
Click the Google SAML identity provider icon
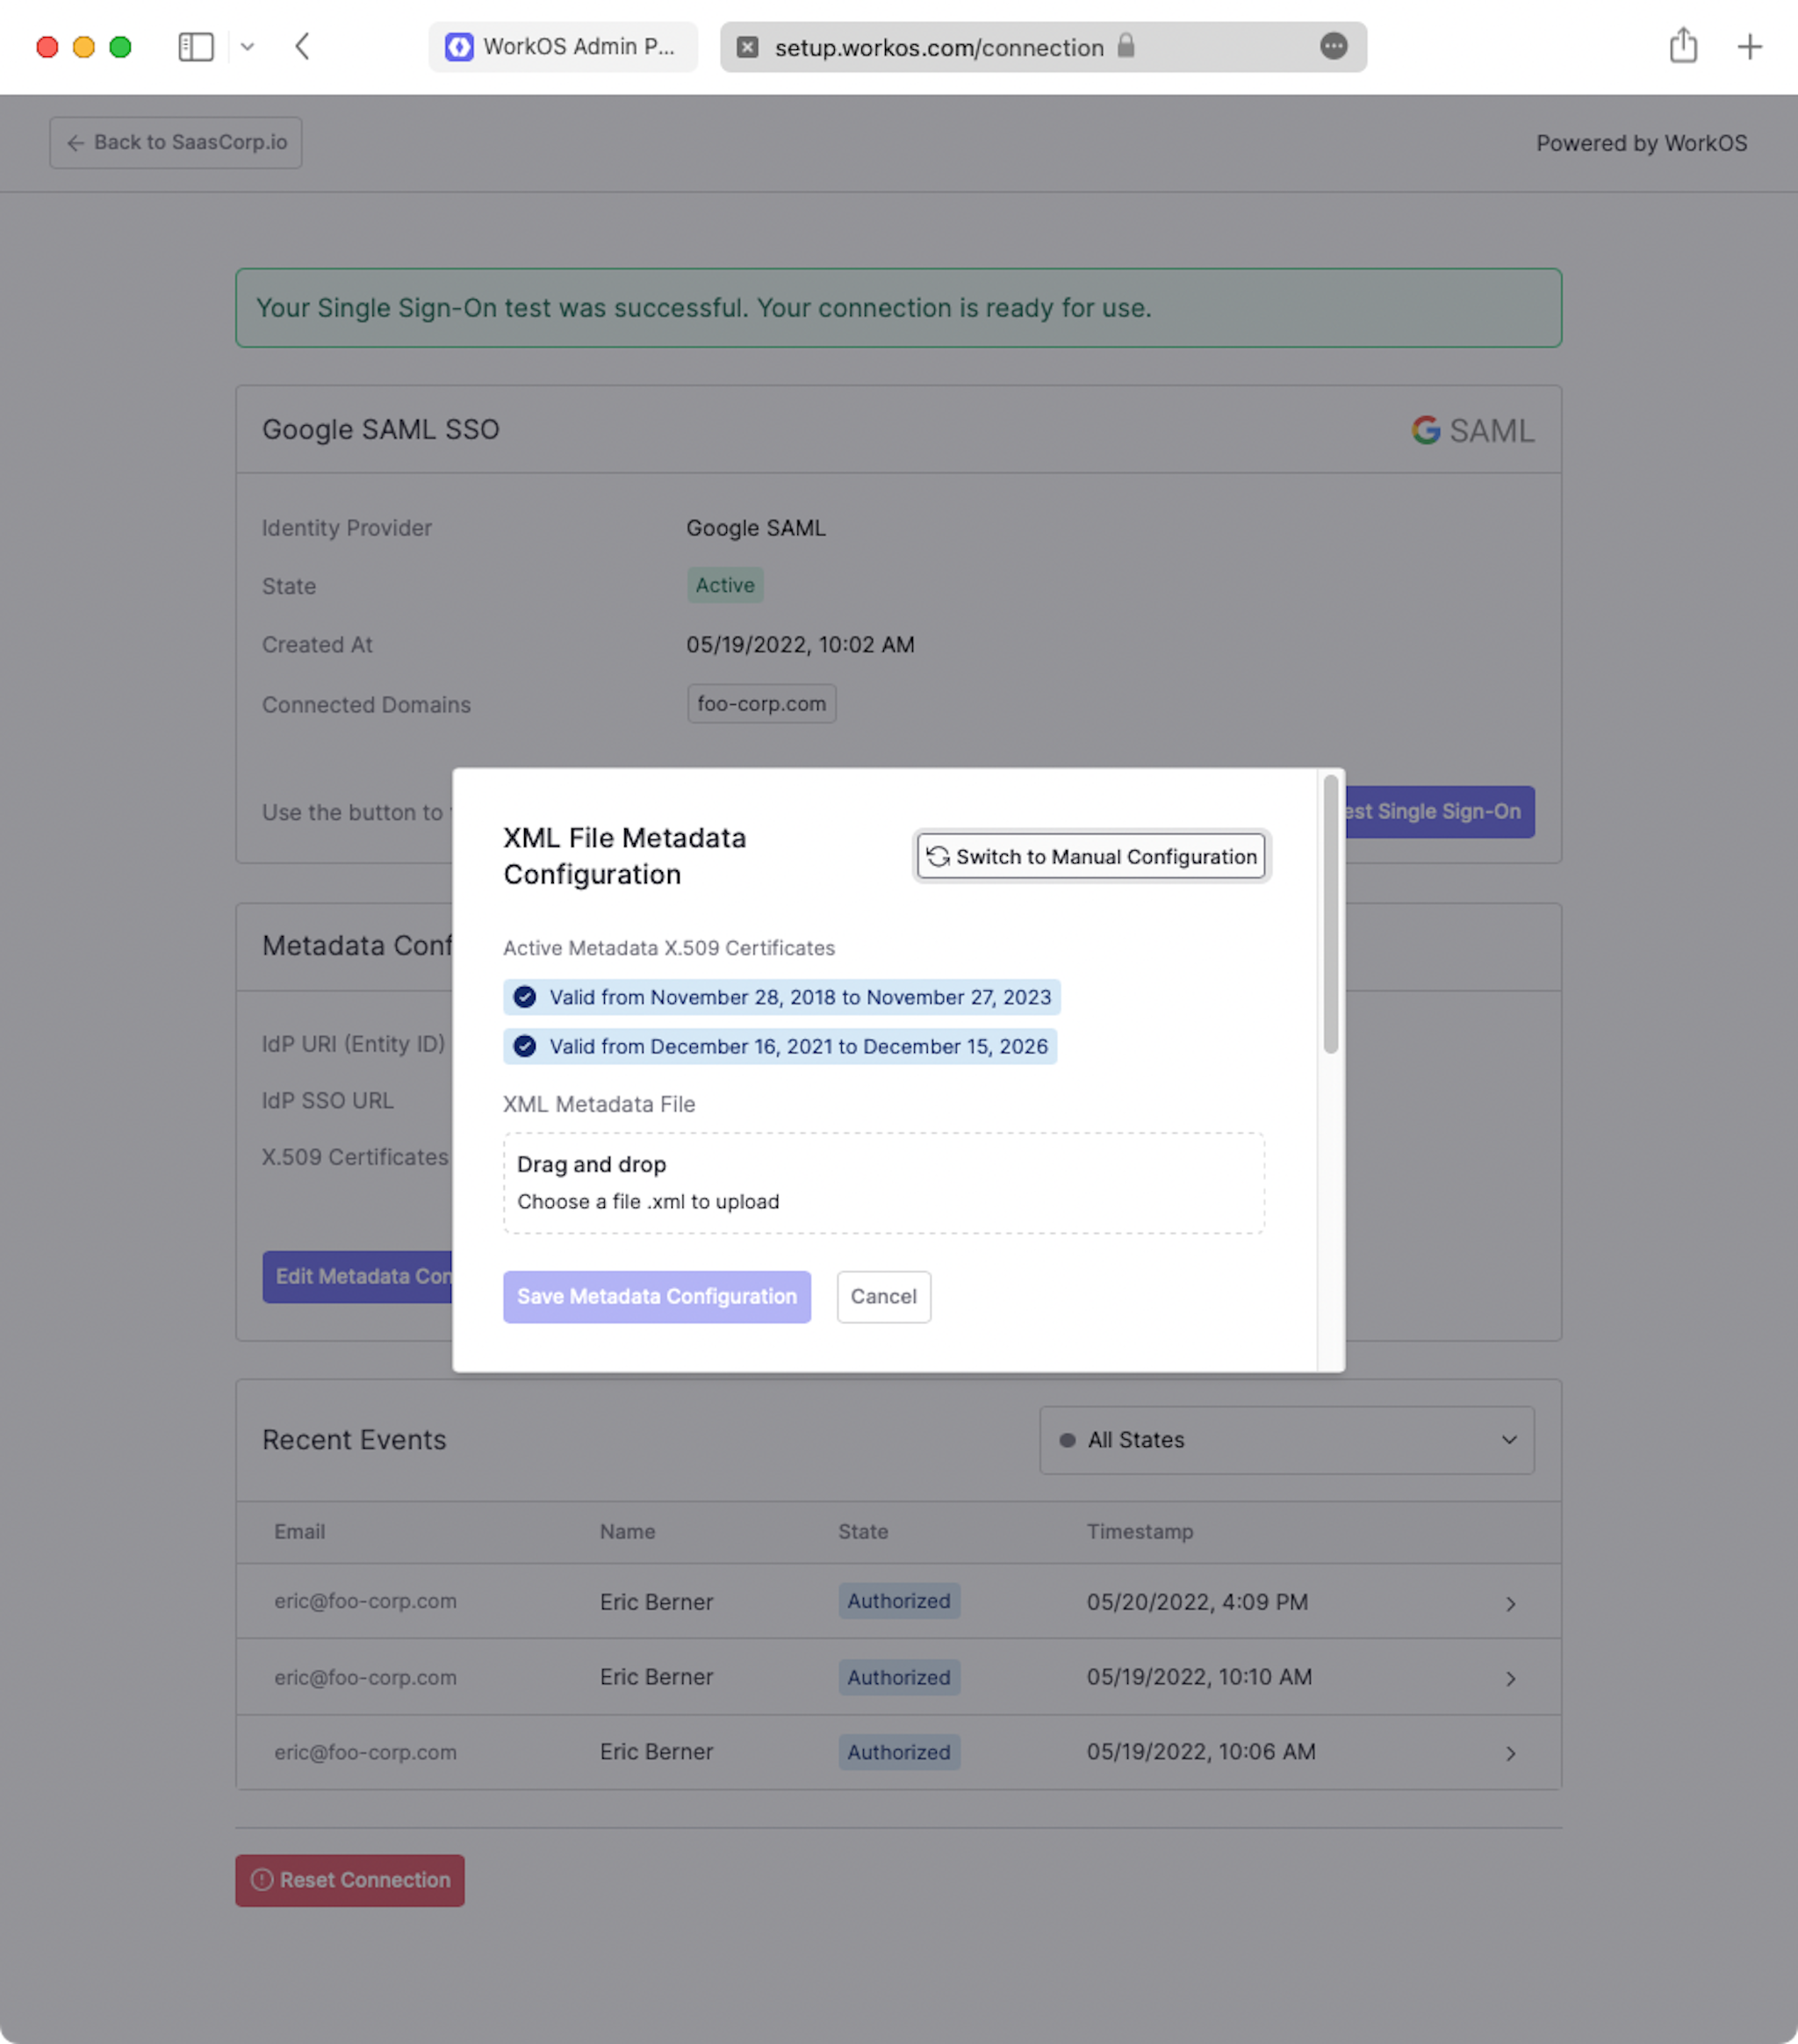pos(1425,431)
